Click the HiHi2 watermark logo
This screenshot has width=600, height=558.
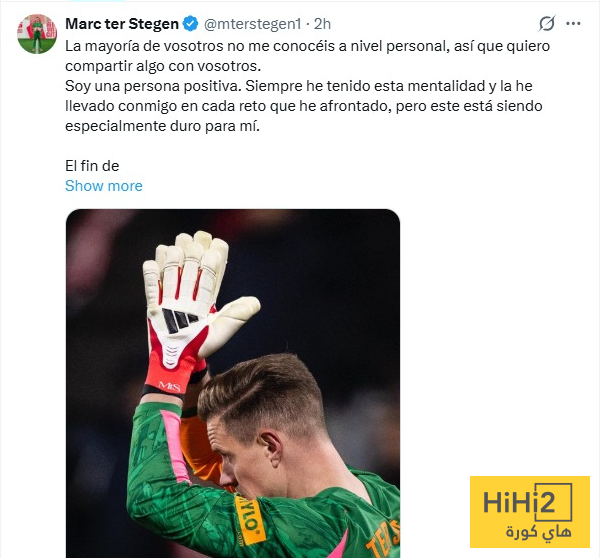tap(530, 512)
